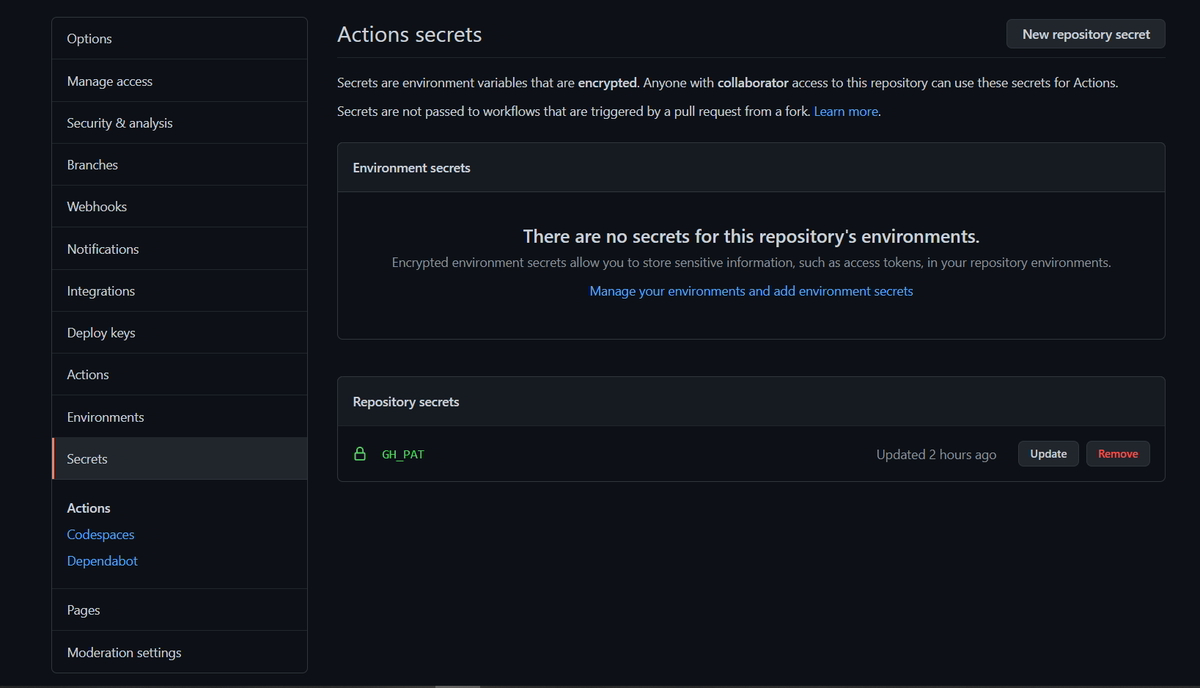
Task: Open the Pages settings section
Action: tap(83, 609)
